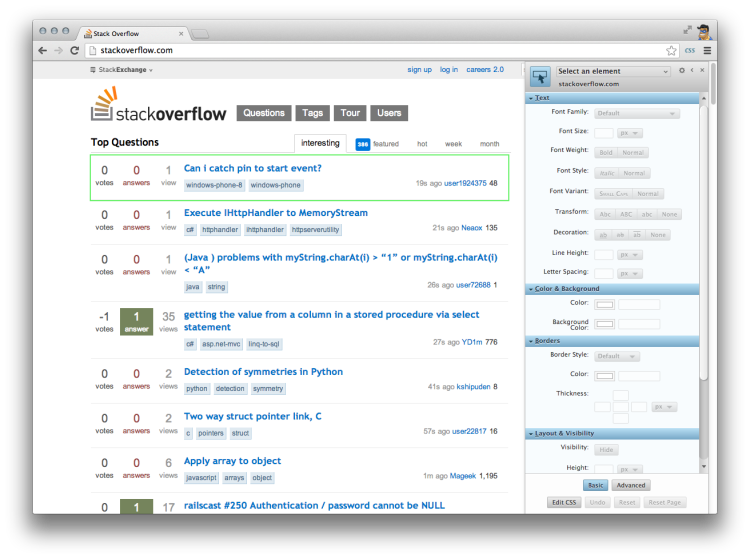Collapse the Layout & Visibility section
This screenshot has width=750, height=559.
click(x=612, y=433)
